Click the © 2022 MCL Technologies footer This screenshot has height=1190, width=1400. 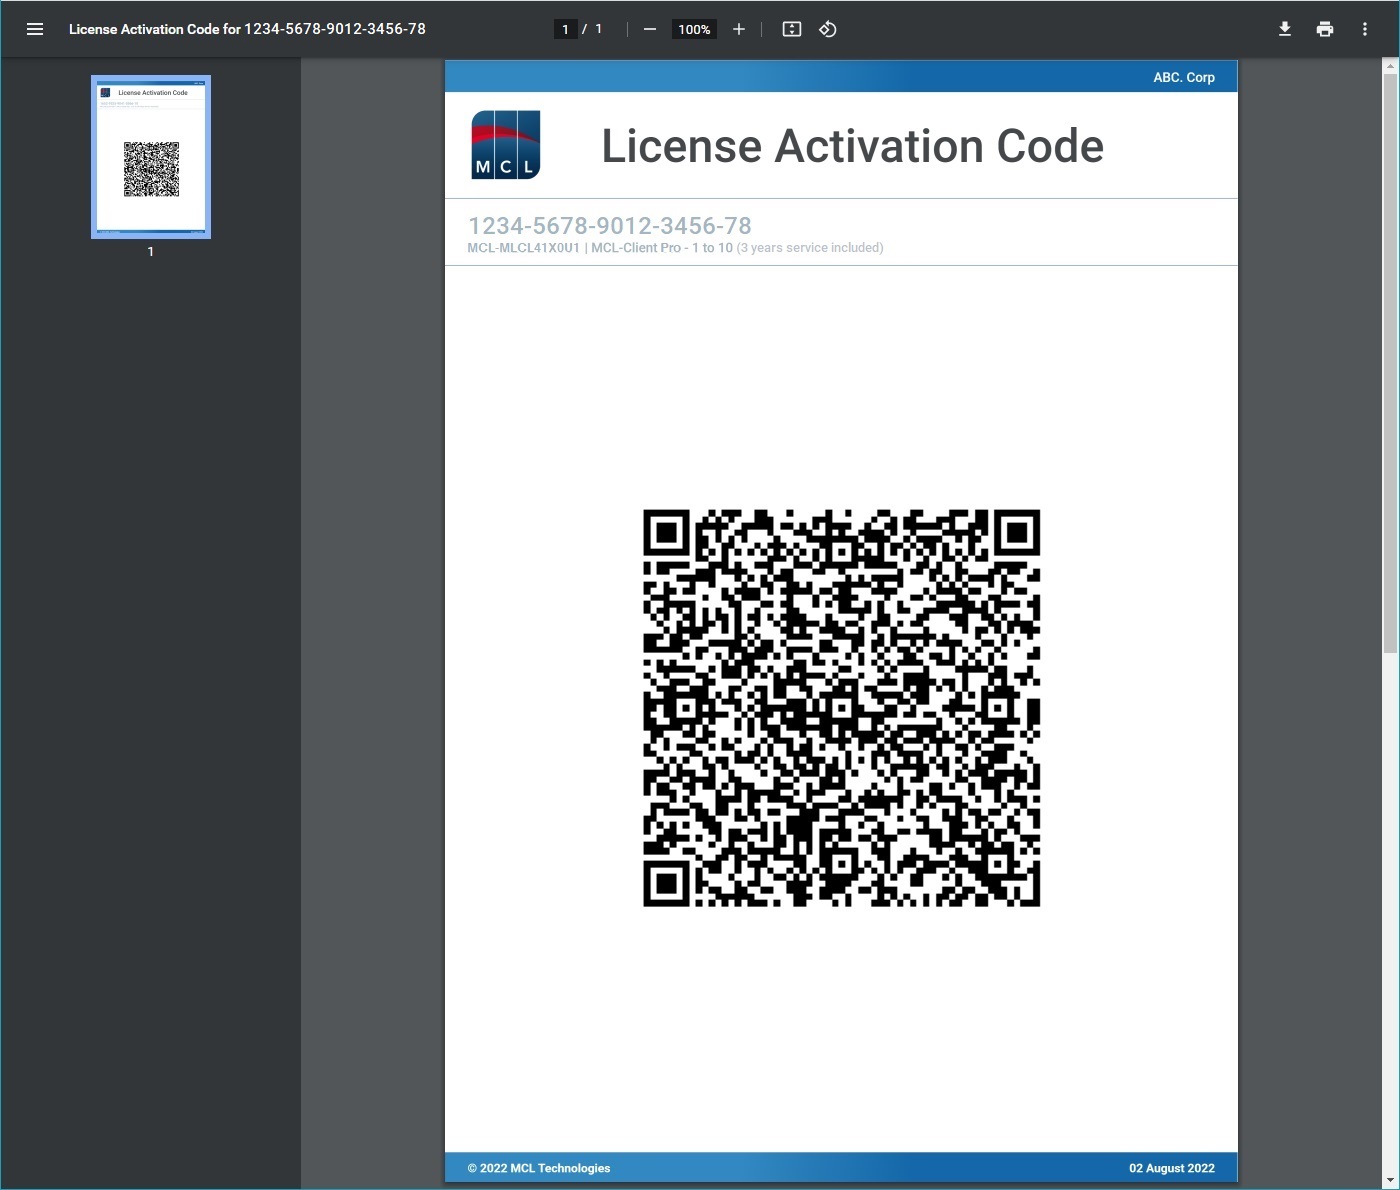(x=539, y=1168)
